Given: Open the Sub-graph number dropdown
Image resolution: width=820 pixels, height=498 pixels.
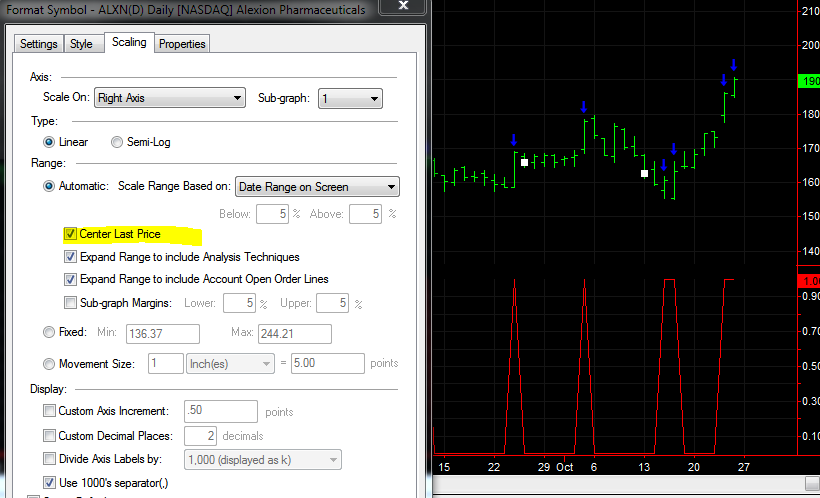Looking at the screenshot, I should (x=350, y=98).
